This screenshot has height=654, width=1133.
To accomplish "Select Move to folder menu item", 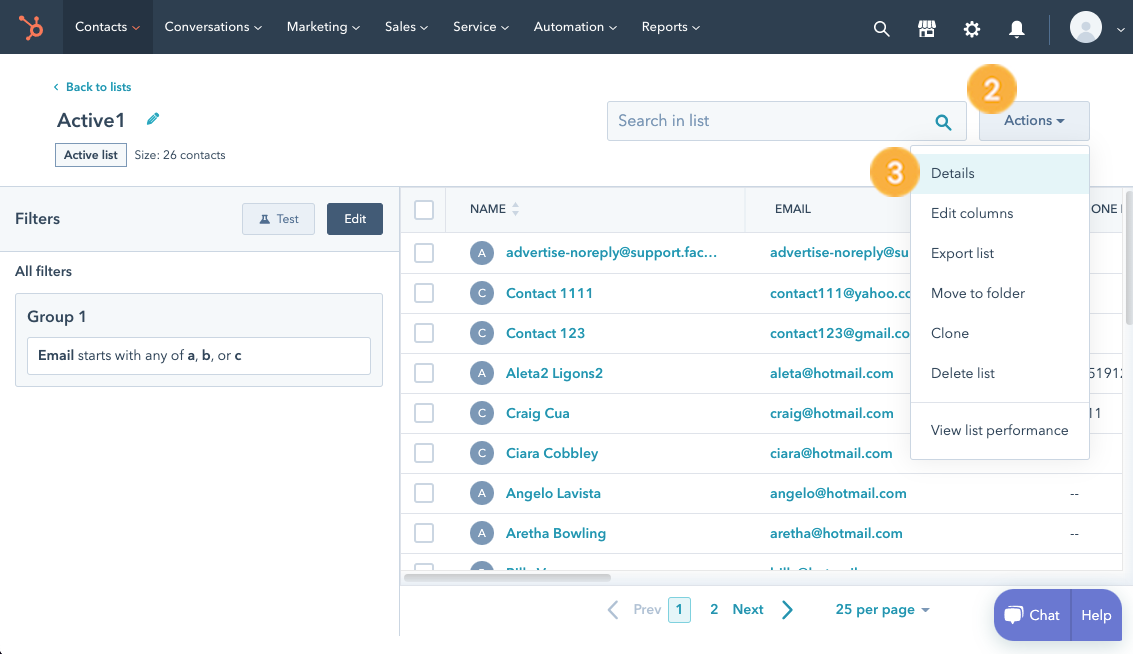I will pyautogui.click(x=1000, y=293).
